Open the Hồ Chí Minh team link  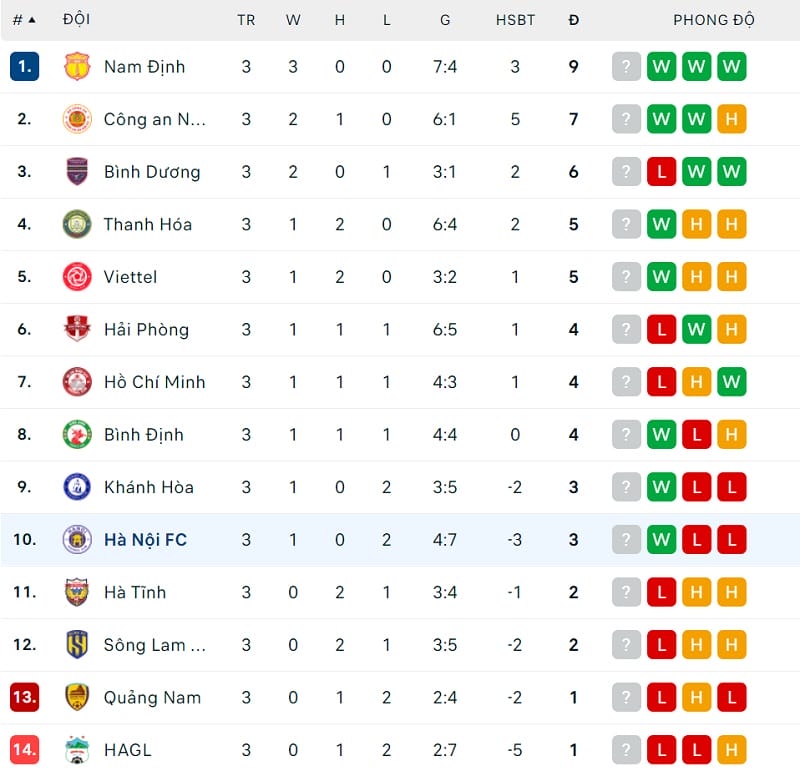(x=154, y=382)
